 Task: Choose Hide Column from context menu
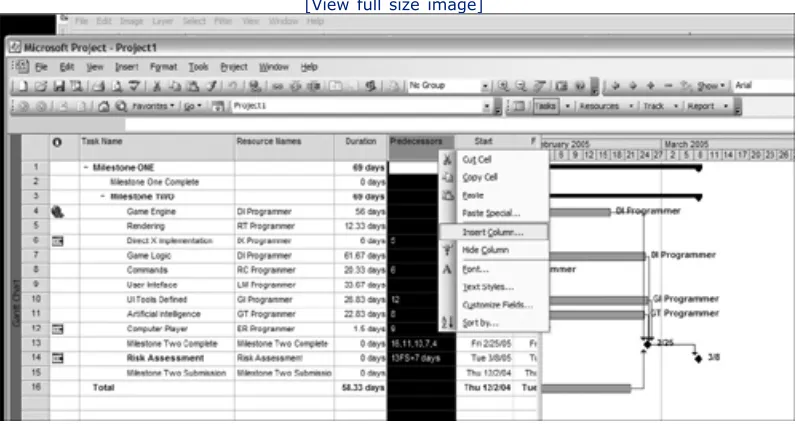tap(493, 250)
